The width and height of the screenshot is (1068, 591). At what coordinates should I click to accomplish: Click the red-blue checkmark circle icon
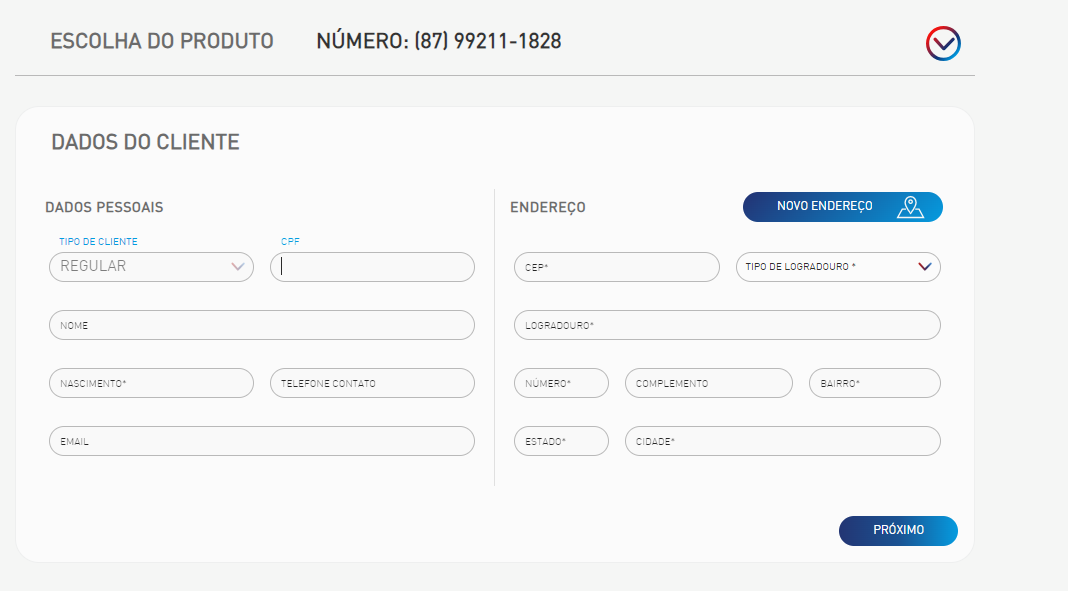pos(943,44)
